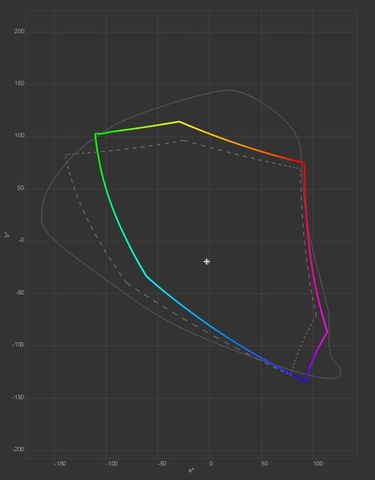The image size is (375, 480).
Task: Click the "-50" tick label on the a* axis
Action: pos(162,464)
